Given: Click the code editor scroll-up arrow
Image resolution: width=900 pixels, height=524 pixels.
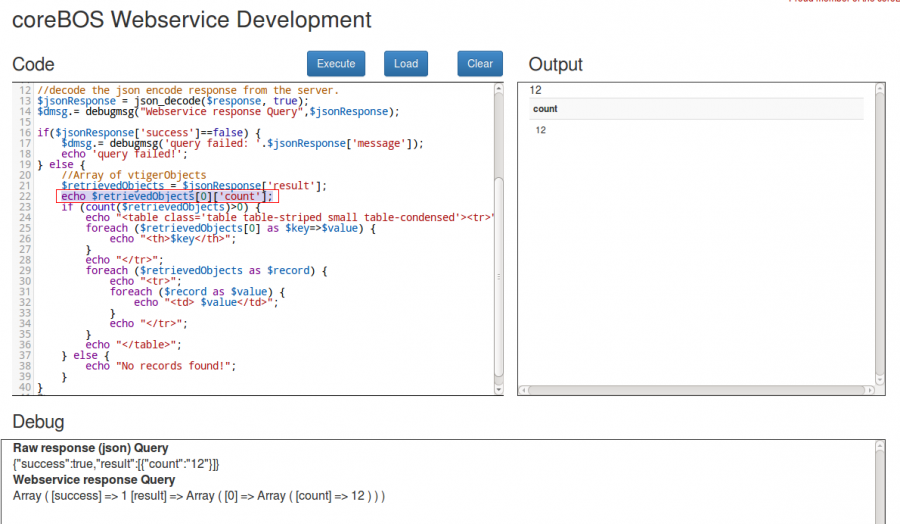Looking at the screenshot, I should coord(498,90).
